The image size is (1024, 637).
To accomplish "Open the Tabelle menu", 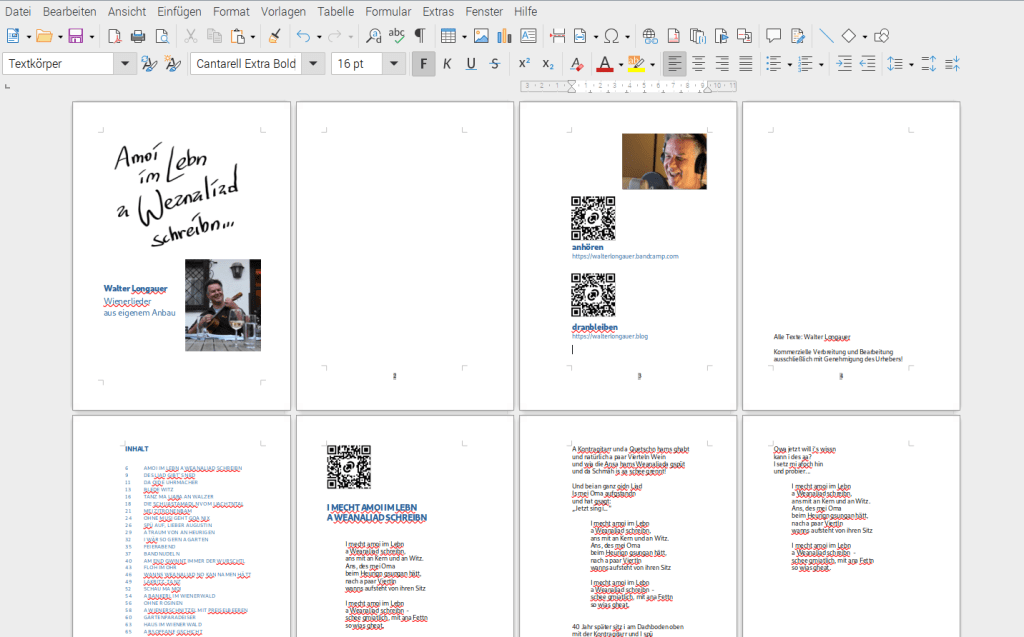I will coord(335,11).
